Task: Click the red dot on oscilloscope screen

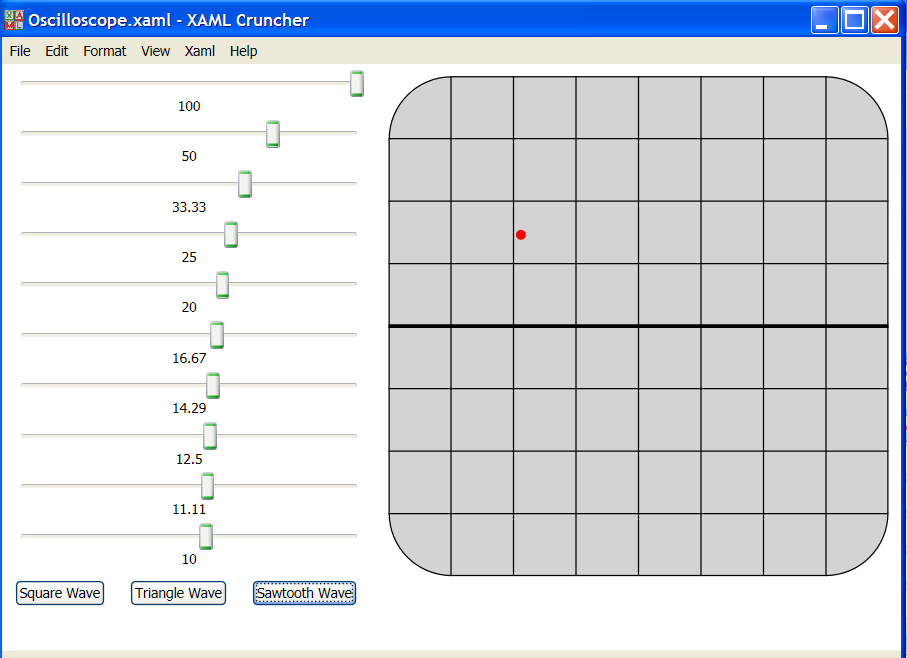Action: click(521, 235)
